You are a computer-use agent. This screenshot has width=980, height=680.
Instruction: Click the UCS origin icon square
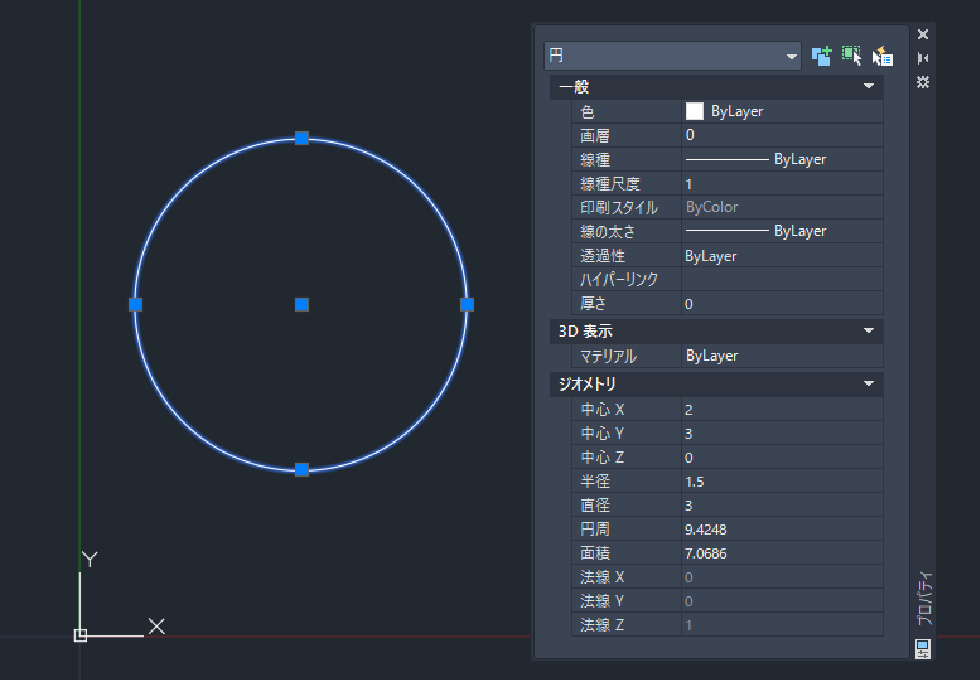point(81,635)
